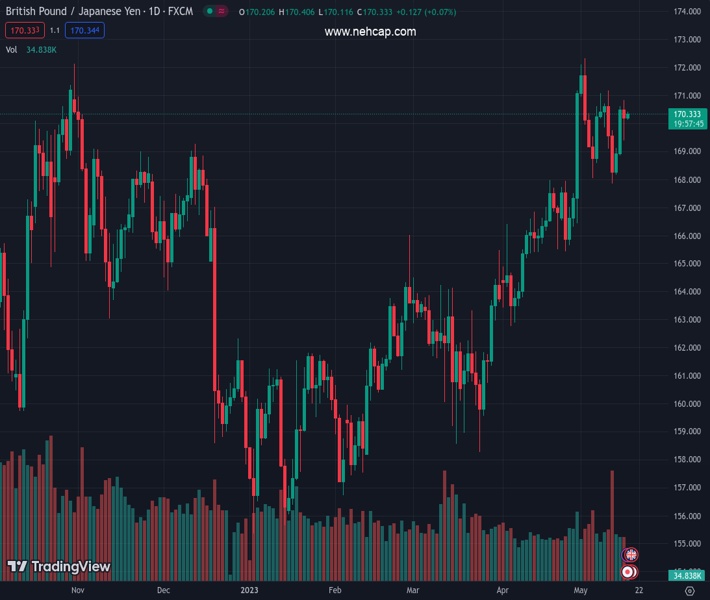Click the pink data-mode indicator icon

[x=221, y=11]
